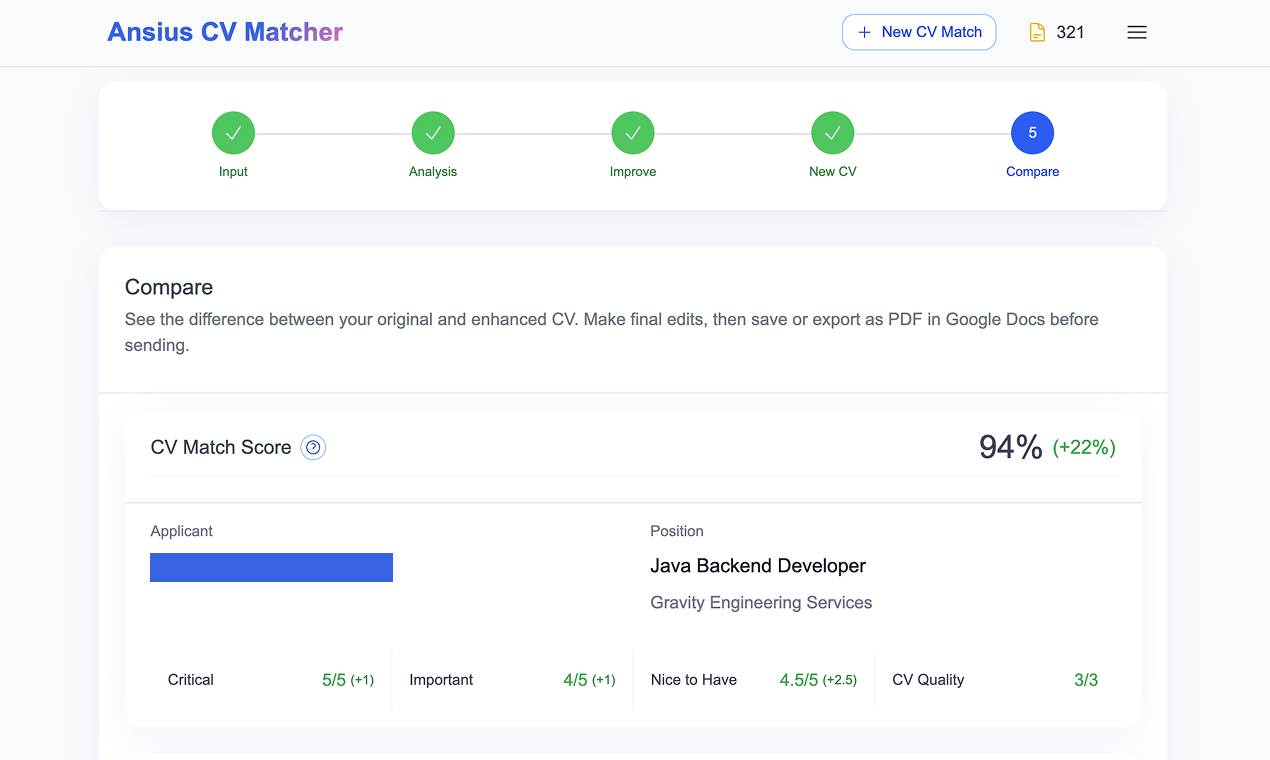The height and width of the screenshot is (760, 1270).
Task: Go to the Analysis step circle
Action: click(433, 133)
